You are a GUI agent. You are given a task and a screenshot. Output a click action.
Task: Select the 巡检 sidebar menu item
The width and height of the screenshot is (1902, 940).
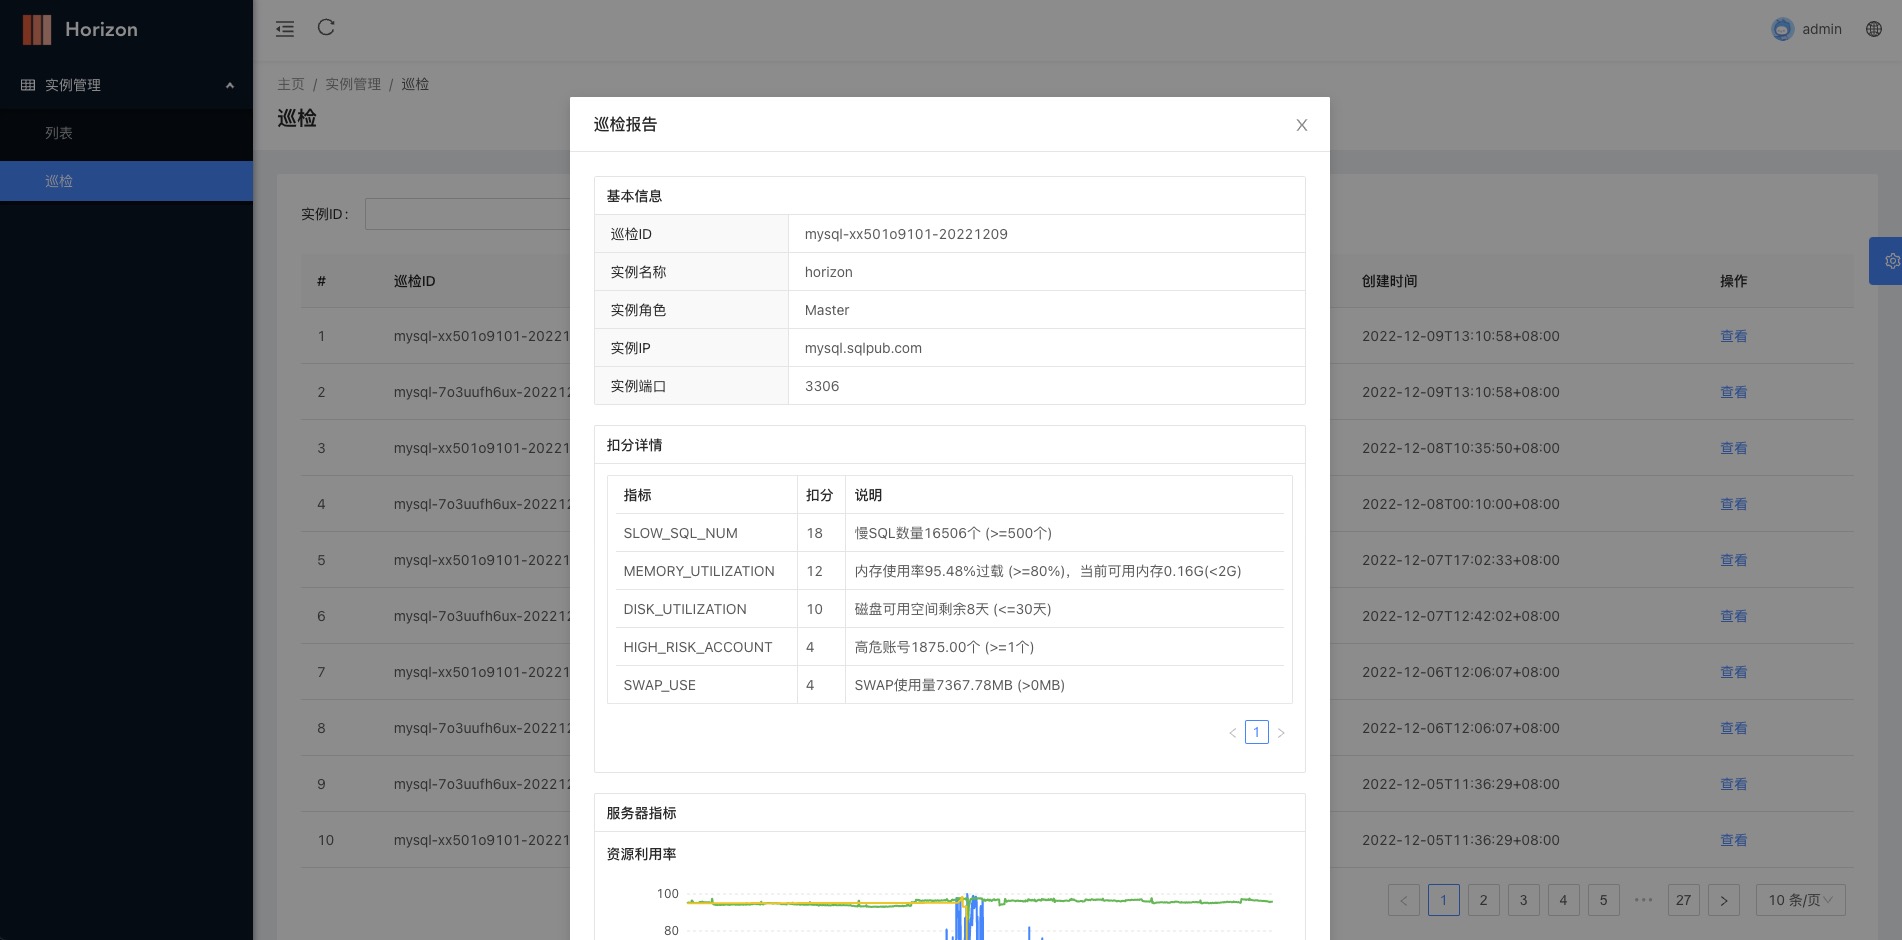tap(127, 181)
